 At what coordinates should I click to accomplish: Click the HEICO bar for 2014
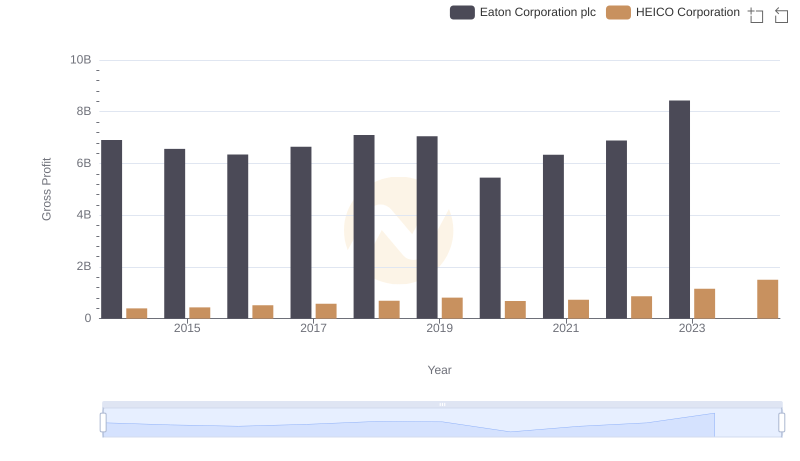(136, 314)
